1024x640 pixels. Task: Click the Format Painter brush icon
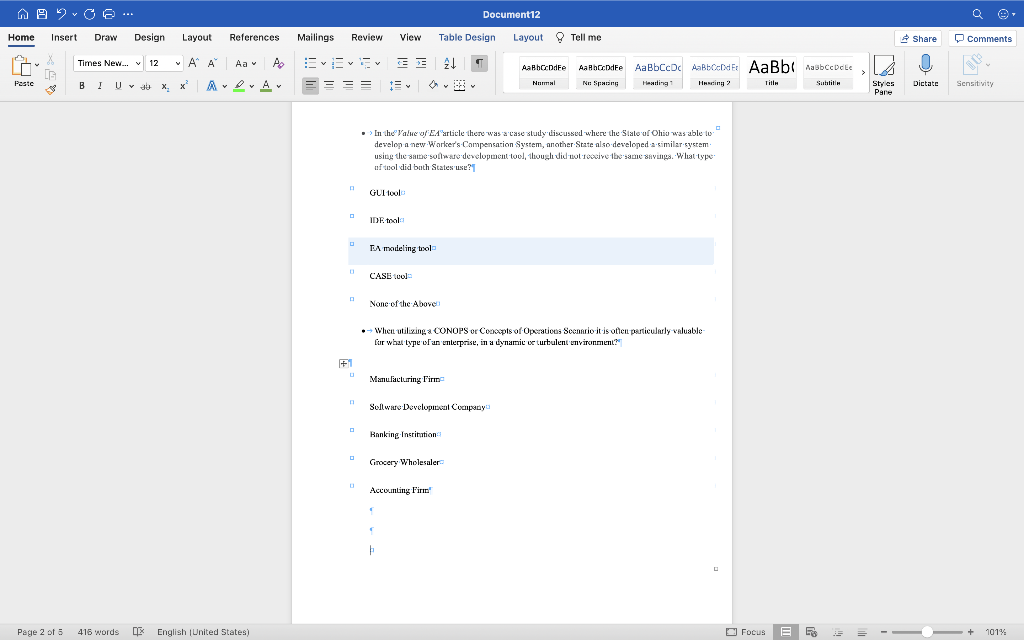pos(51,89)
